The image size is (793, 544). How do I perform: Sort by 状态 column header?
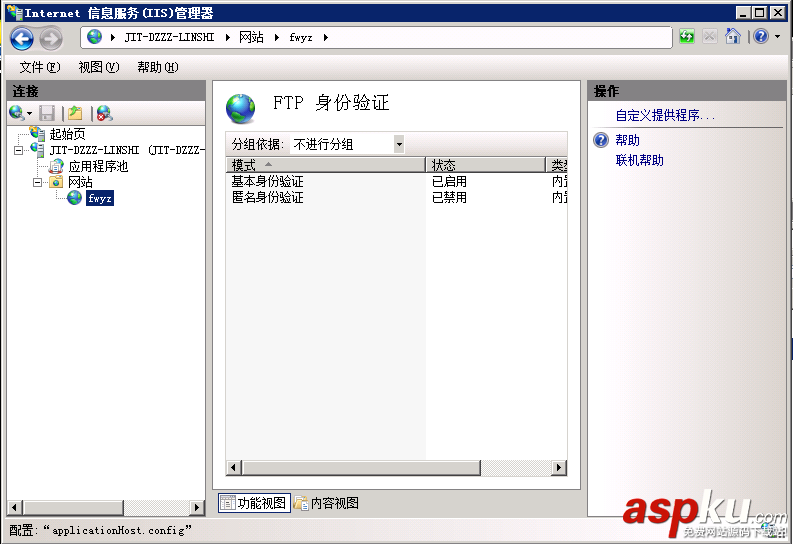[x=486, y=165]
